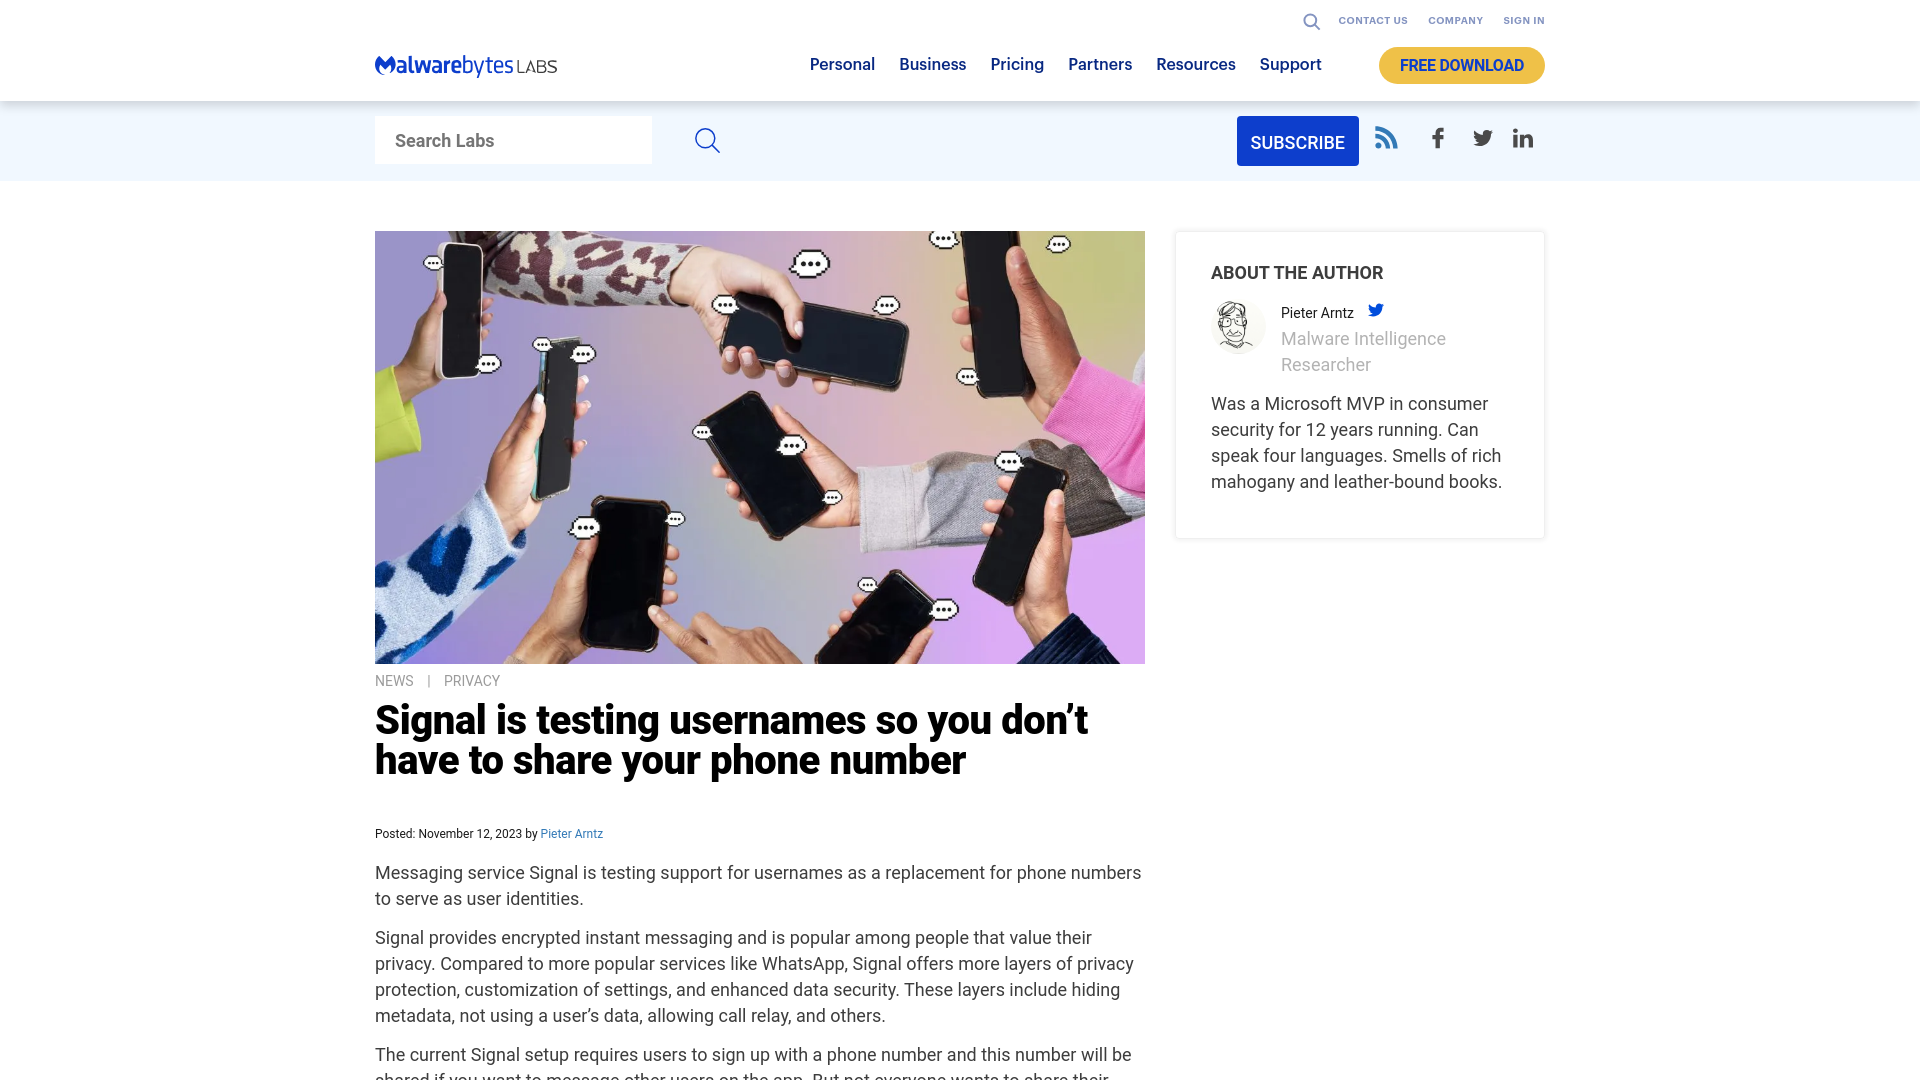The image size is (1920, 1080).
Task: Click FREE DOWNLOAD button
Action: (x=1461, y=65)
